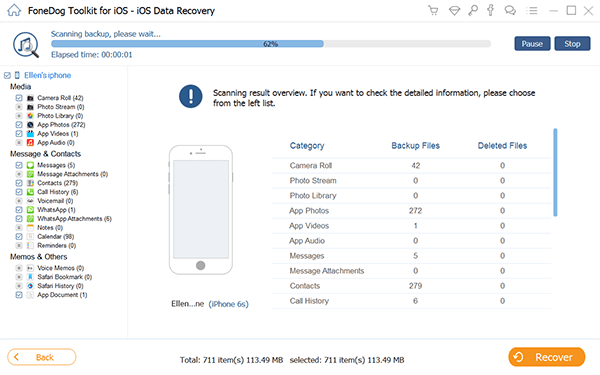Click the scan progress bar
This screenshot has width=600, height=375.
tap(271, 44)
